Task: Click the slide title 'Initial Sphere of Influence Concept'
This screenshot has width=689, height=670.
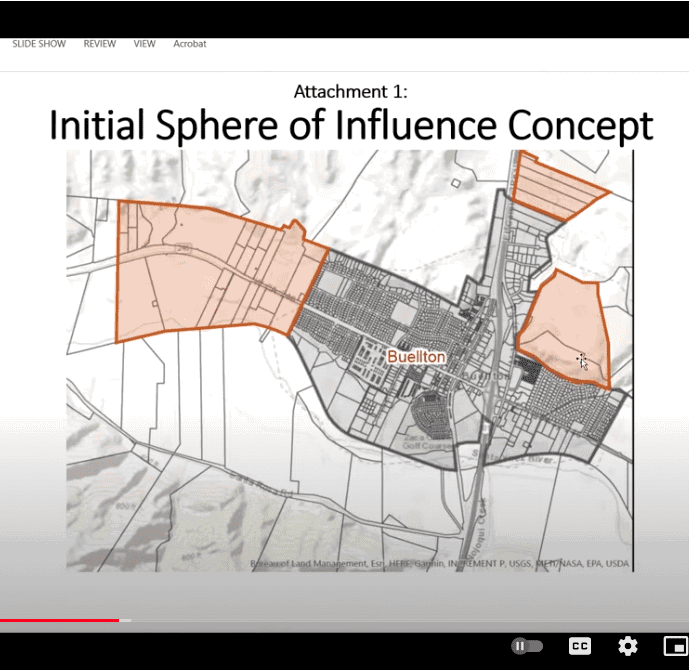Action: (350, 126)
